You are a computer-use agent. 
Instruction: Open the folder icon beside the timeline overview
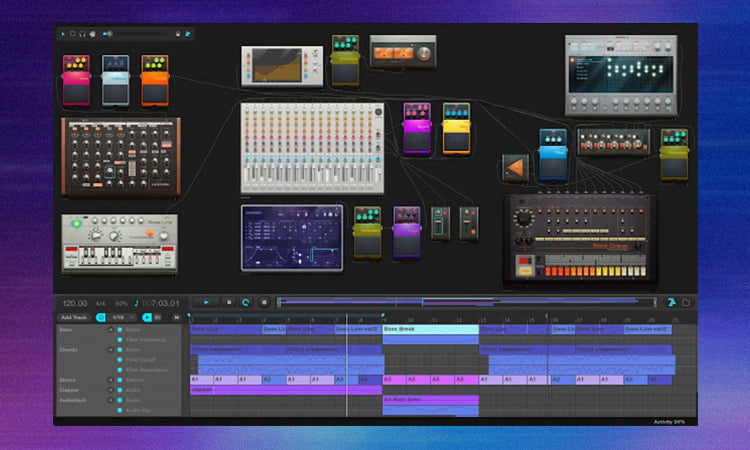[686, 302]
